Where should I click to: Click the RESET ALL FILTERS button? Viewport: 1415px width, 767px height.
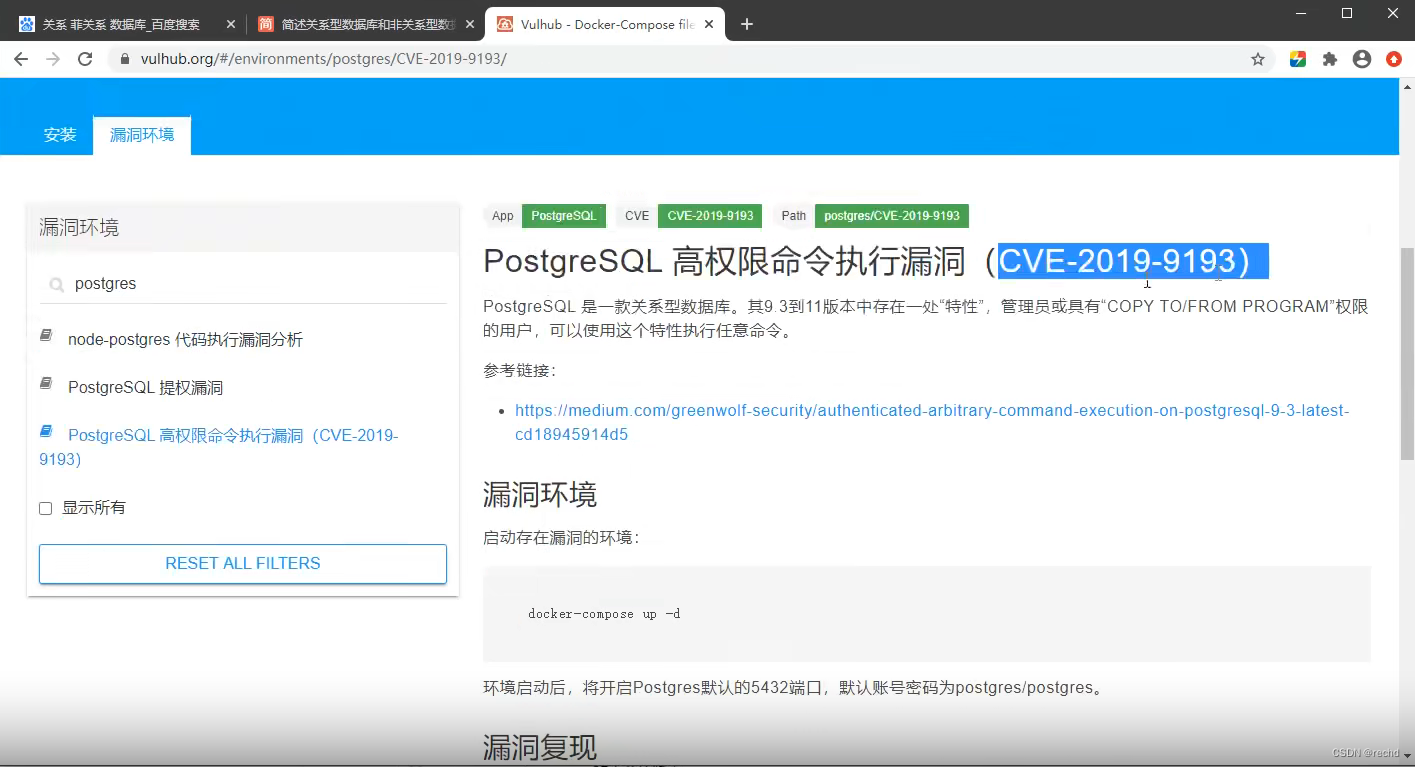[x=242, y=563]
